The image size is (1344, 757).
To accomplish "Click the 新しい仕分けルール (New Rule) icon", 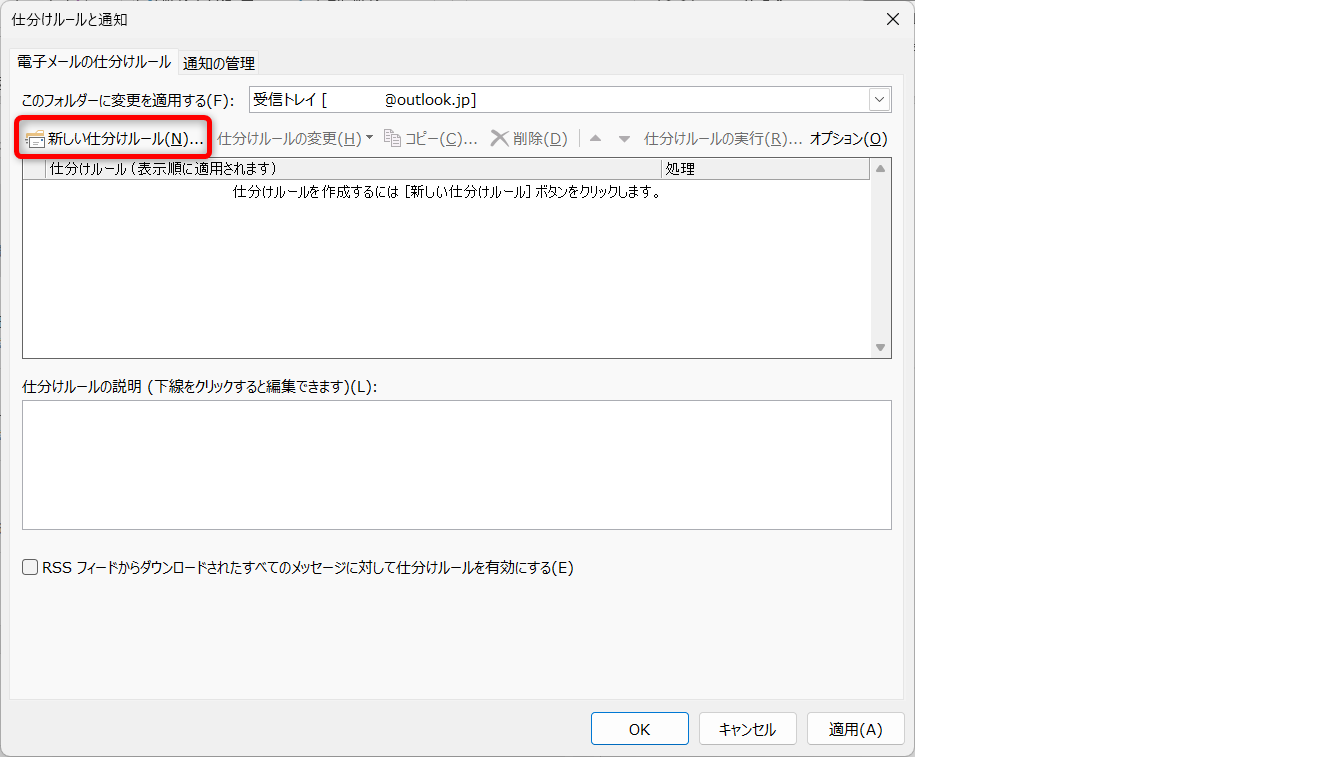I will [x=35, y=139].
